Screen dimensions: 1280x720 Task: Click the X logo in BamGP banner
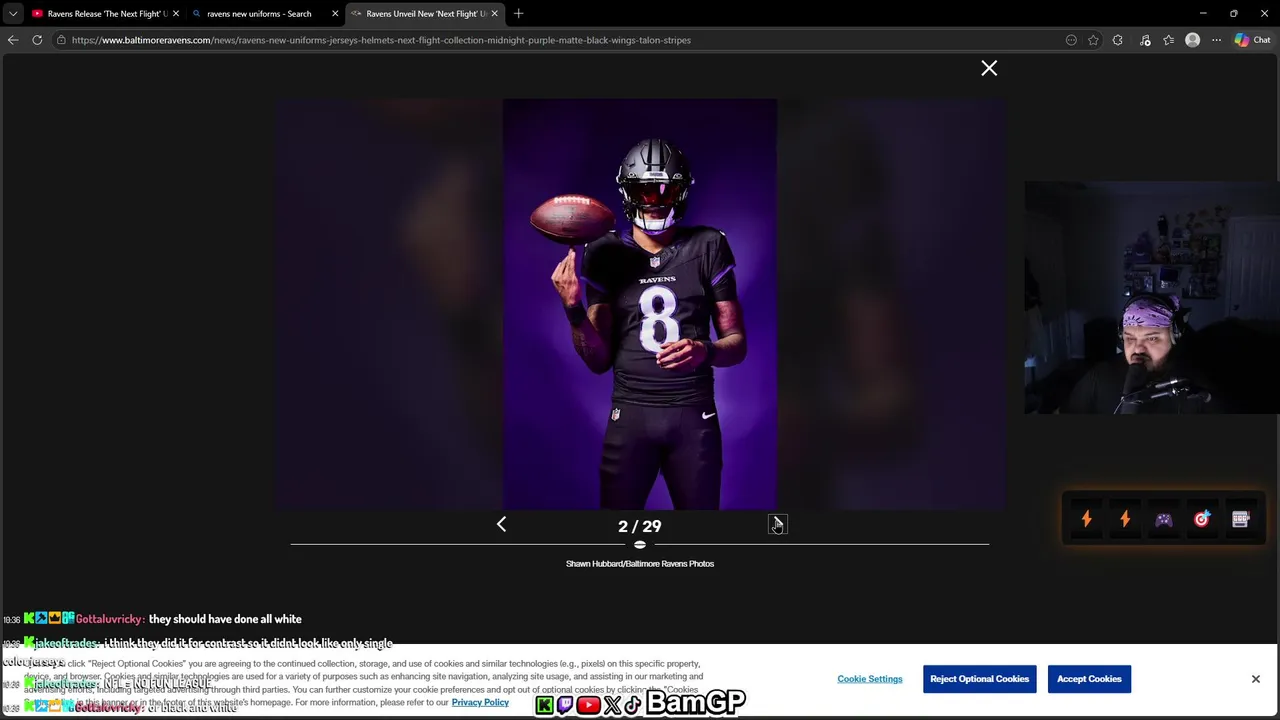click(x=612, y=705)
